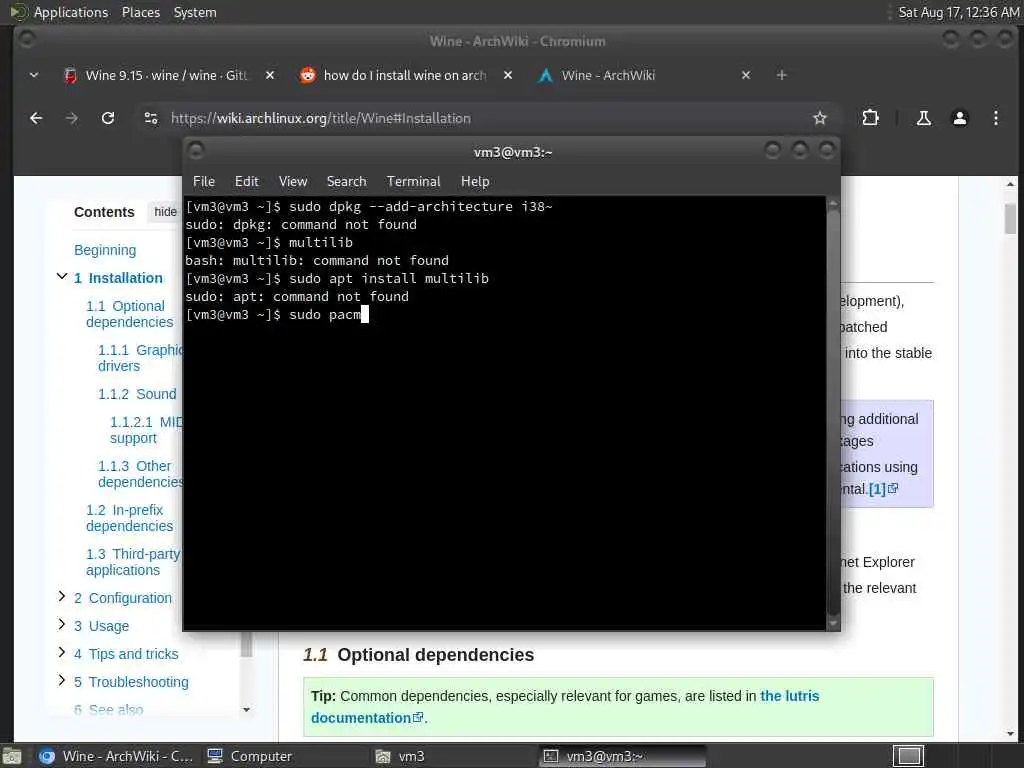Open the profile avatar menu
The width and height of the screenshot is (1024, 768).
point(959,118)
